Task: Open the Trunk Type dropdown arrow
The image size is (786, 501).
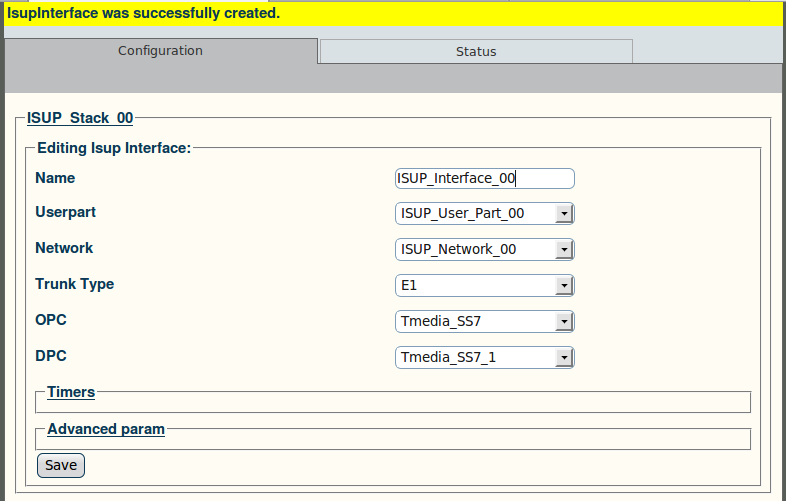Action: tap(564, 286)
